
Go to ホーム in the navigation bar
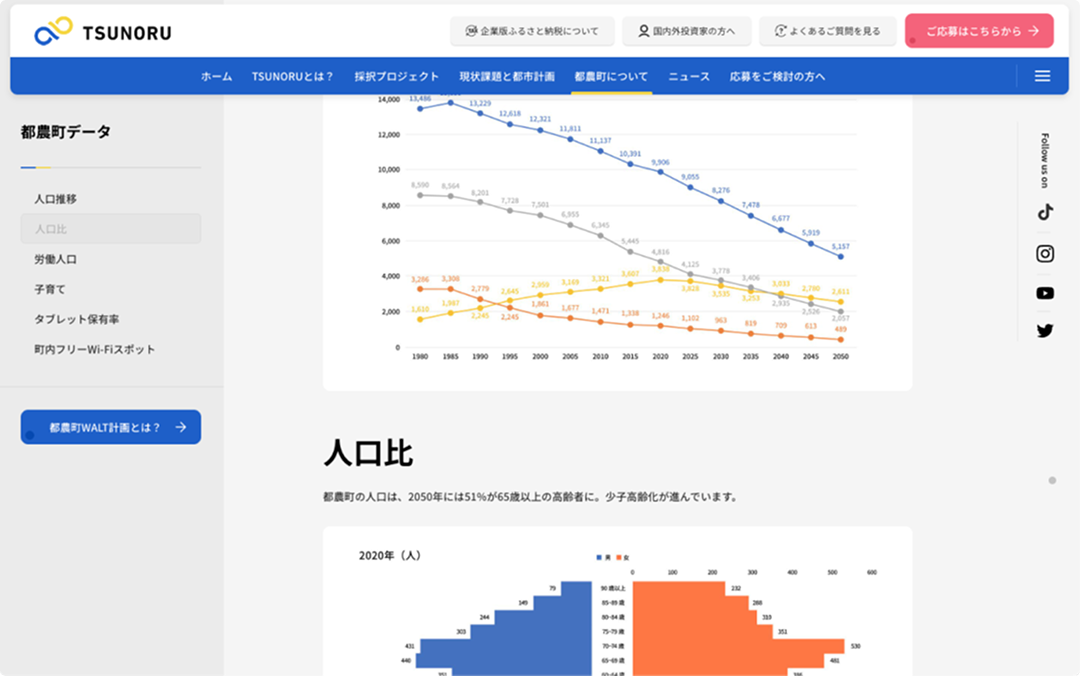[x=216, y=76]
